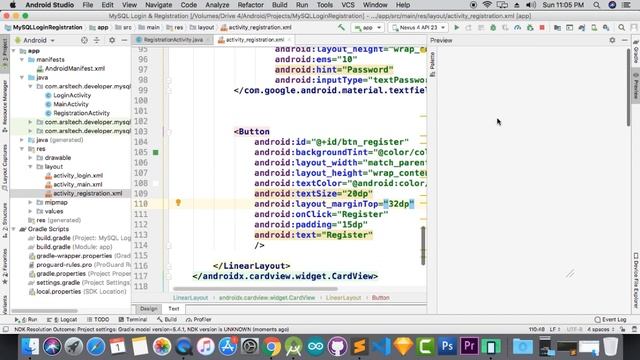Open the Profiler tool window
Image resolution: width=640 pixels, height=360 pixels.
(x=198, y=320)
